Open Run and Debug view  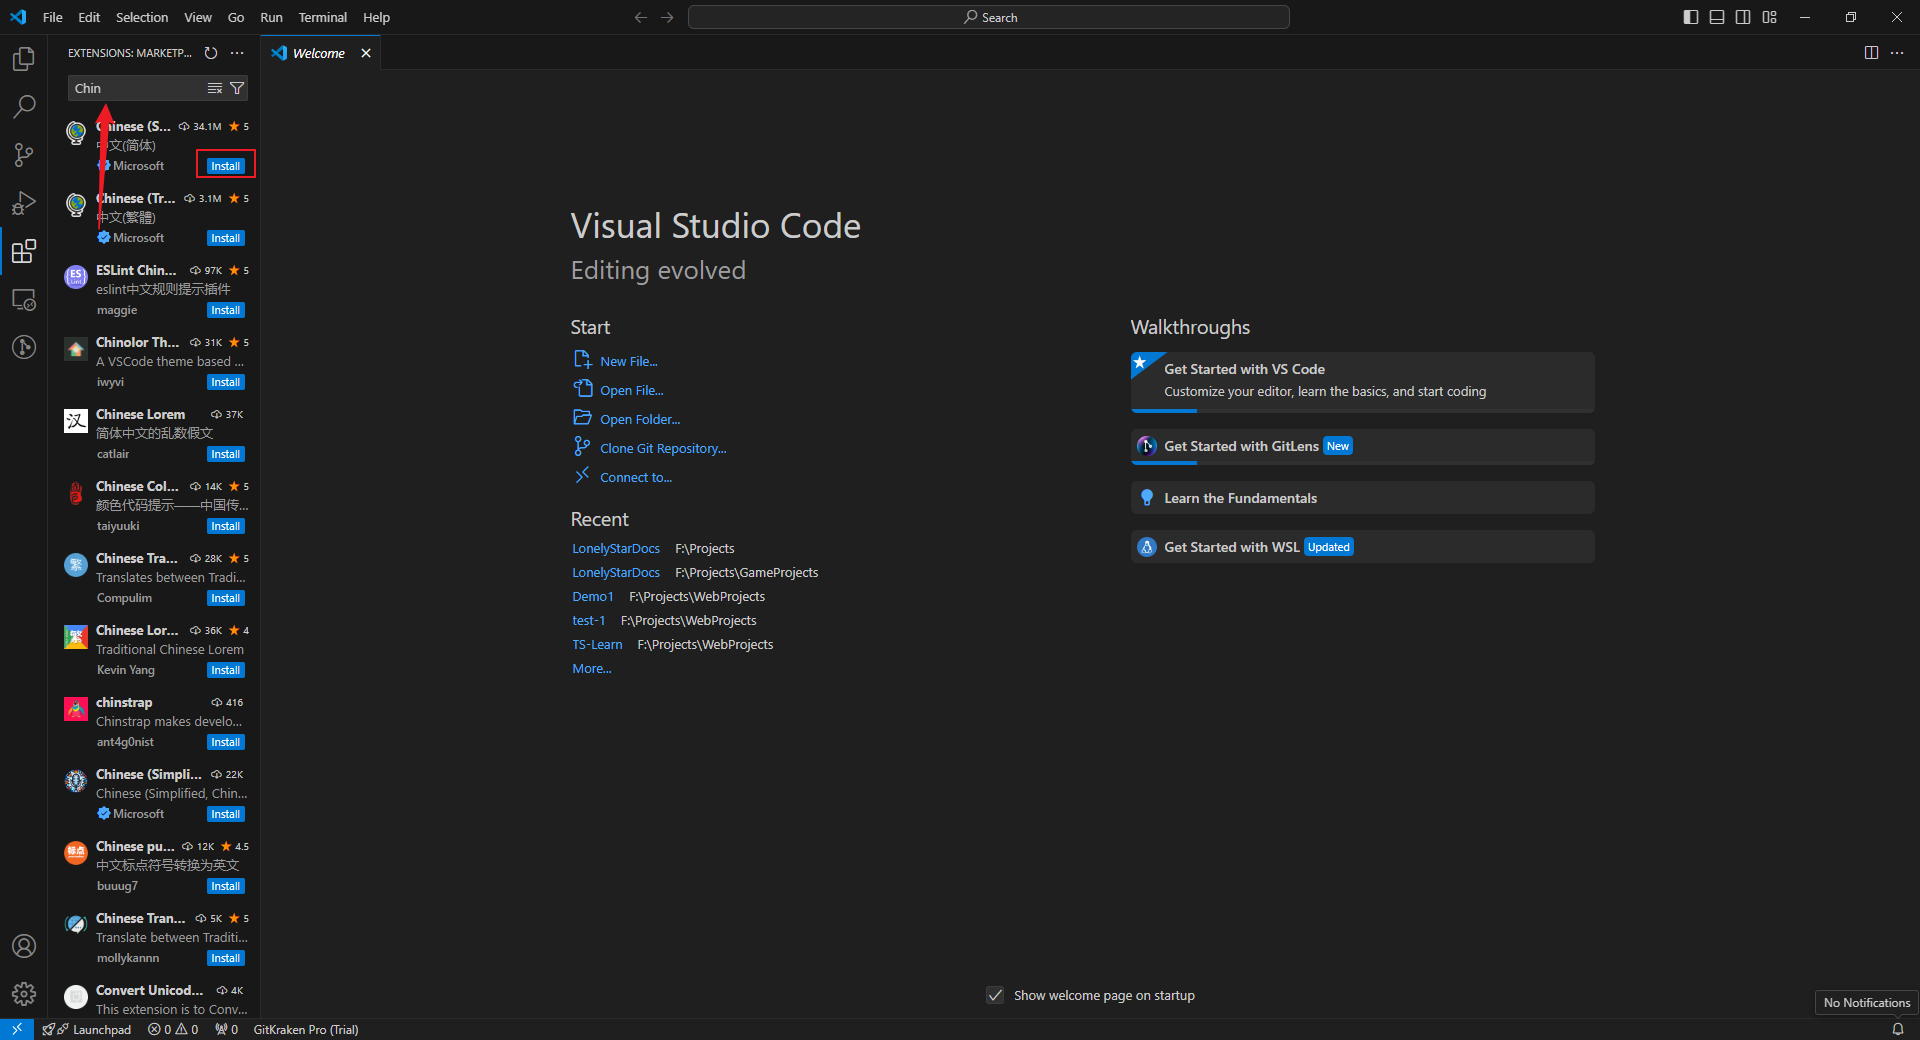[24, 203]
